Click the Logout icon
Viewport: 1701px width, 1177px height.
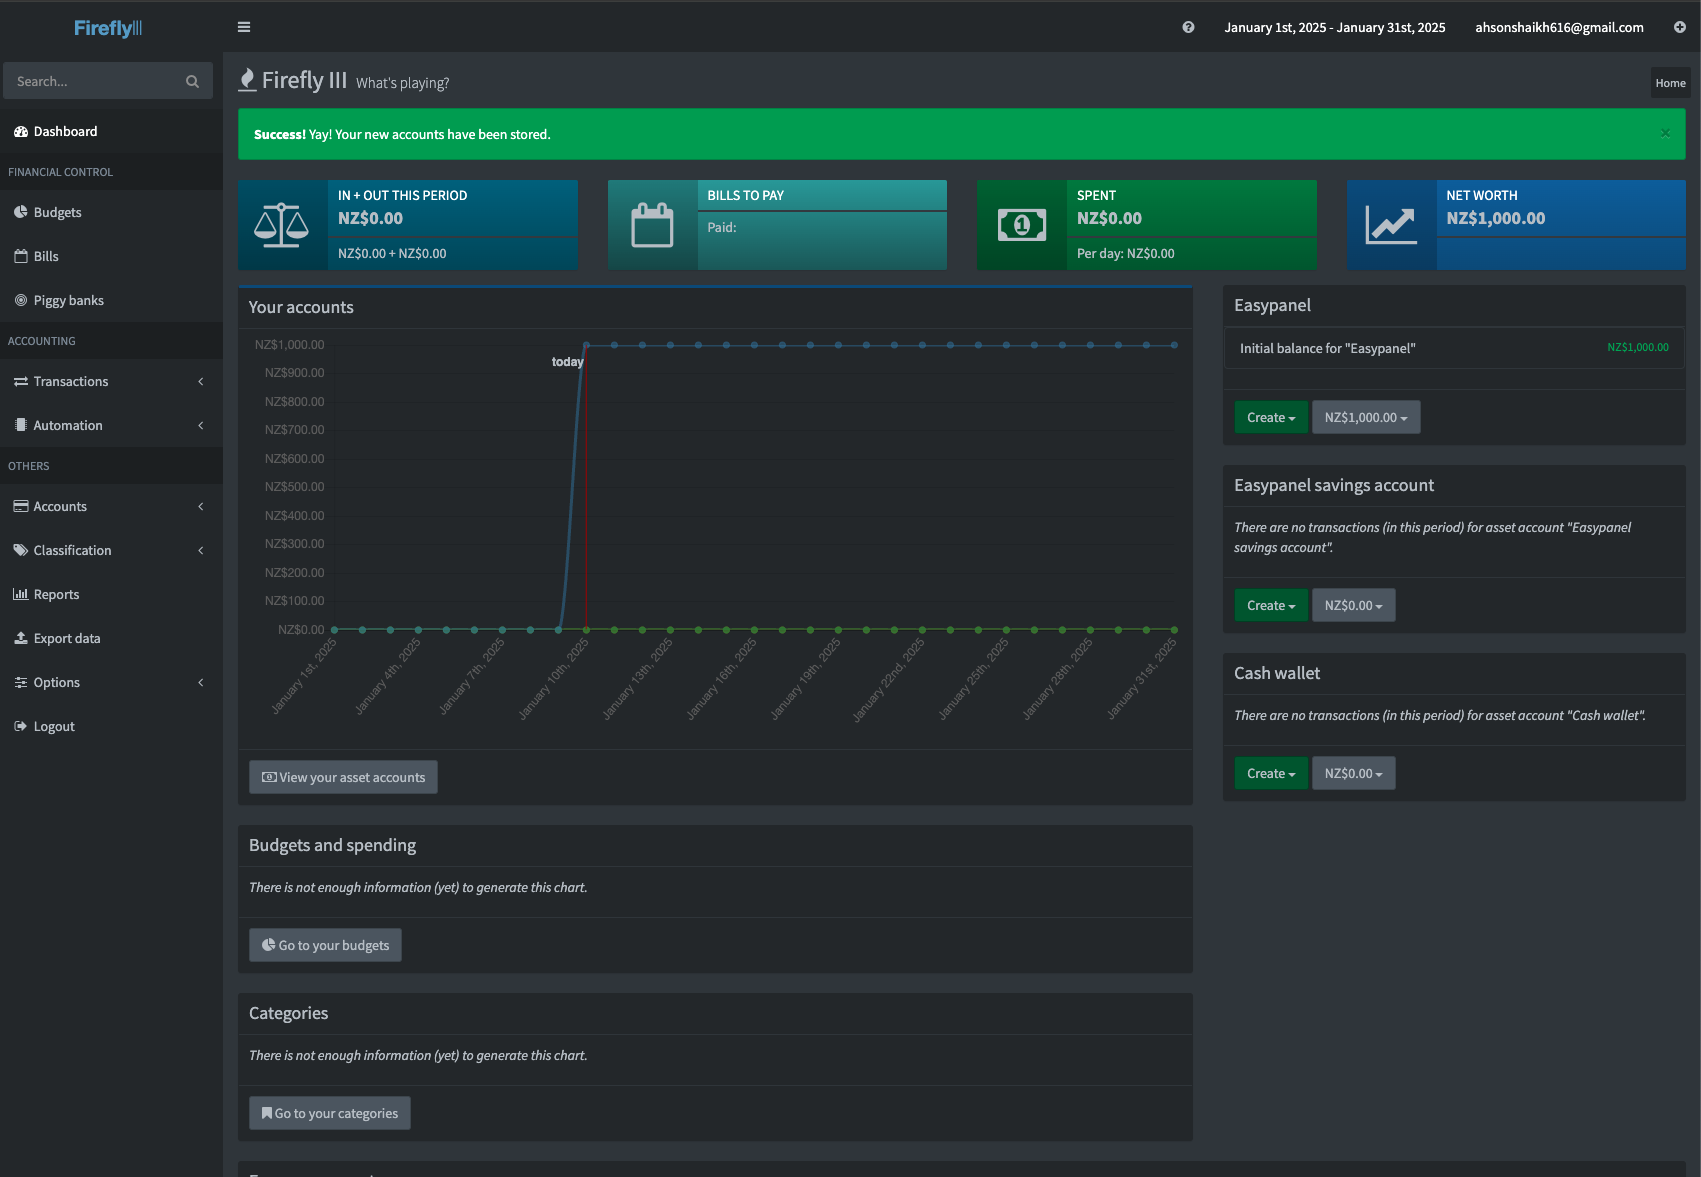pyautogui.click(x=21, y=726)
